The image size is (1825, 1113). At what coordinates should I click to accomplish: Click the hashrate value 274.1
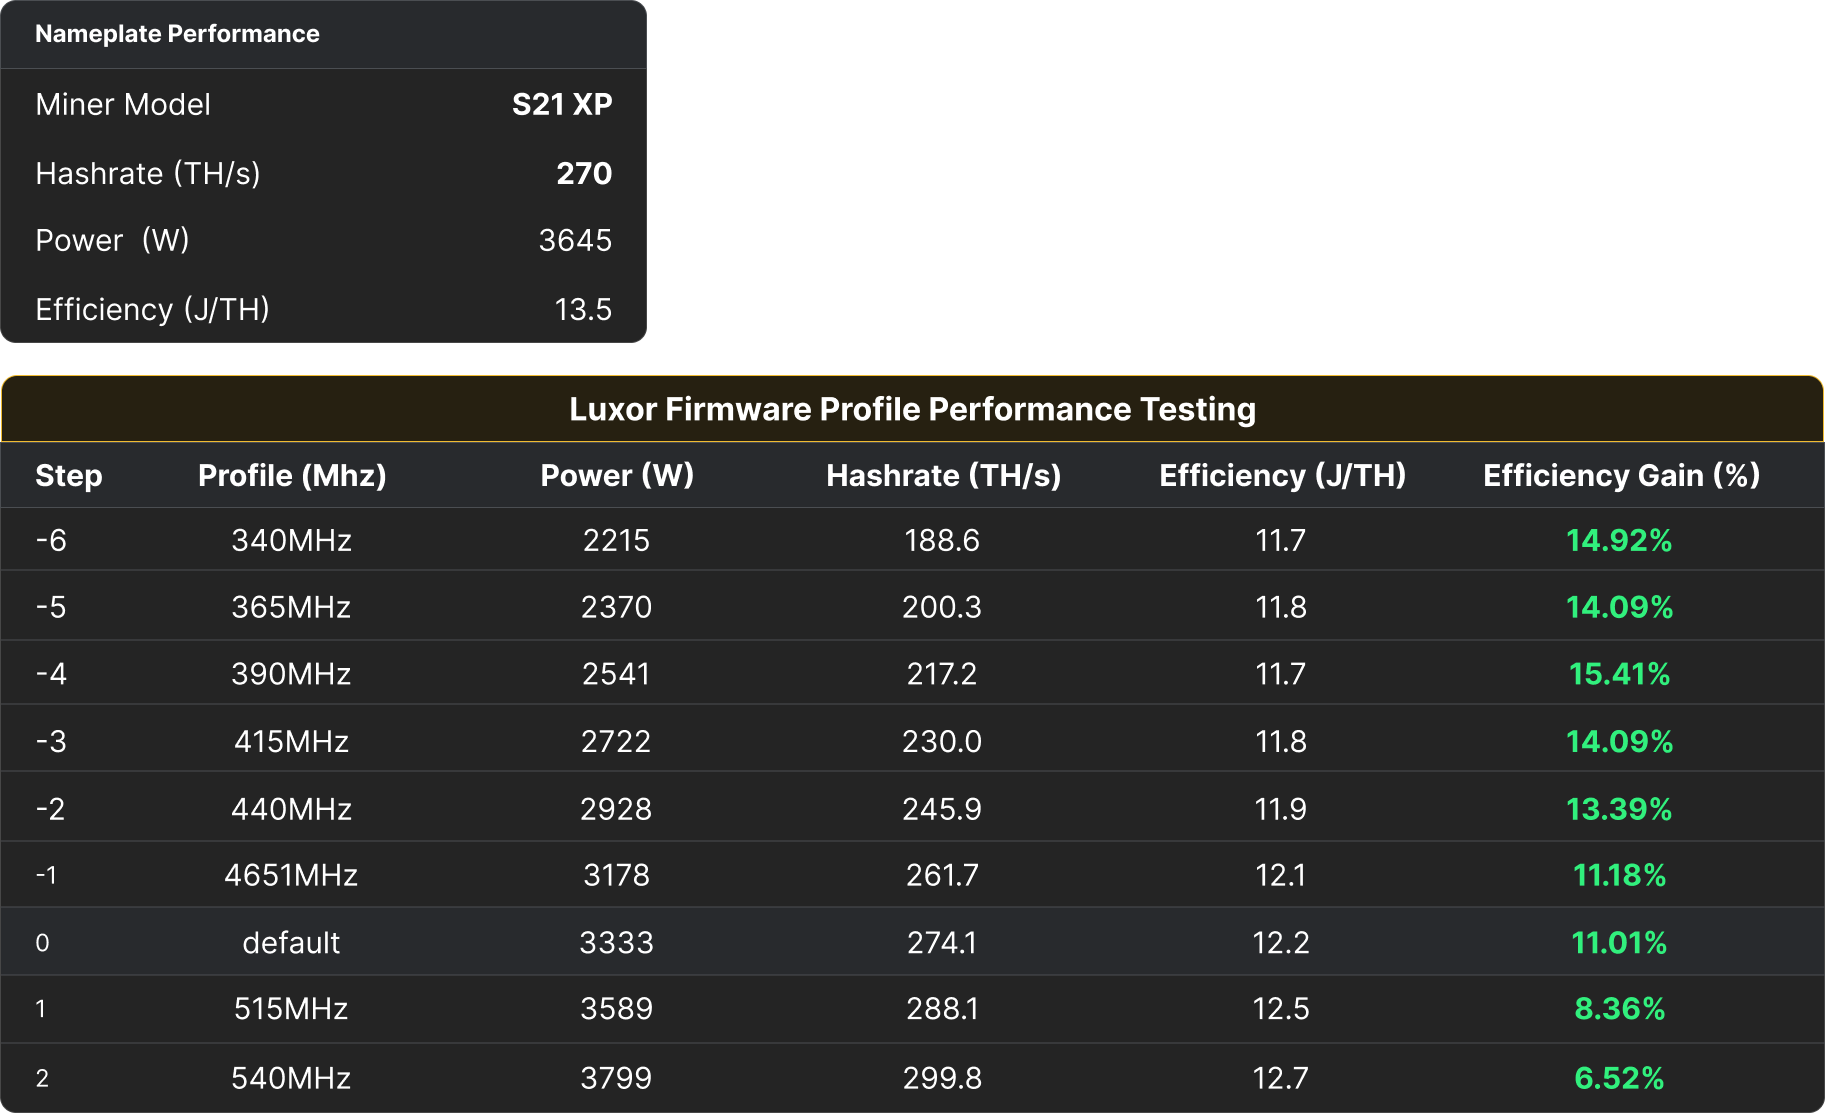pos(942,942)
